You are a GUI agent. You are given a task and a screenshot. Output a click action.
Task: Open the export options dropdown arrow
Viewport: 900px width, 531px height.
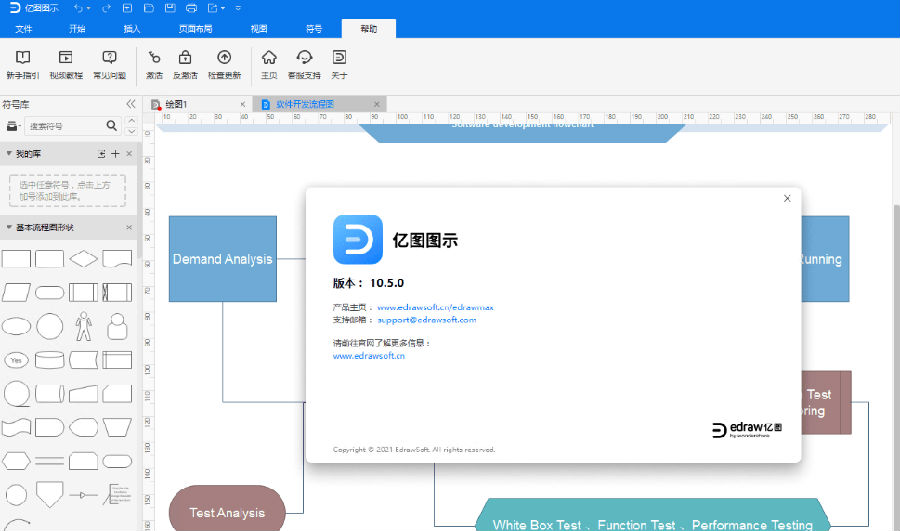coord(223,9)
